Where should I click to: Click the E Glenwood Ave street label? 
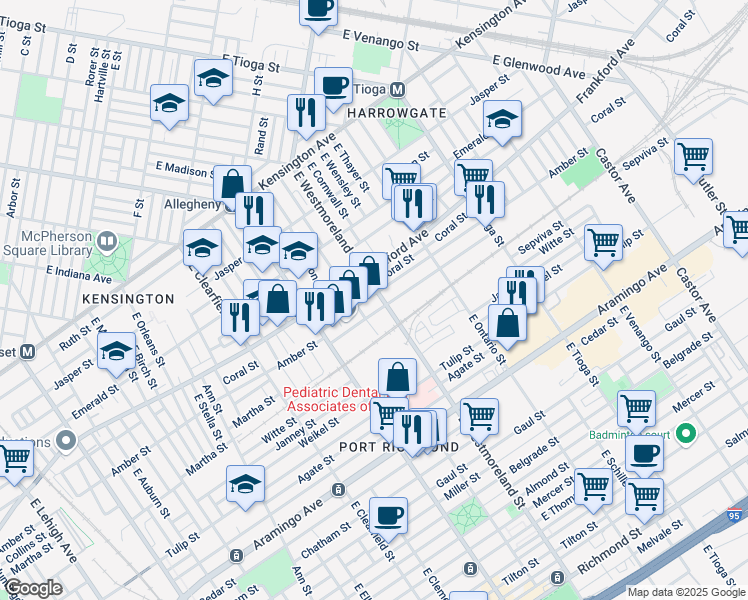539,67
